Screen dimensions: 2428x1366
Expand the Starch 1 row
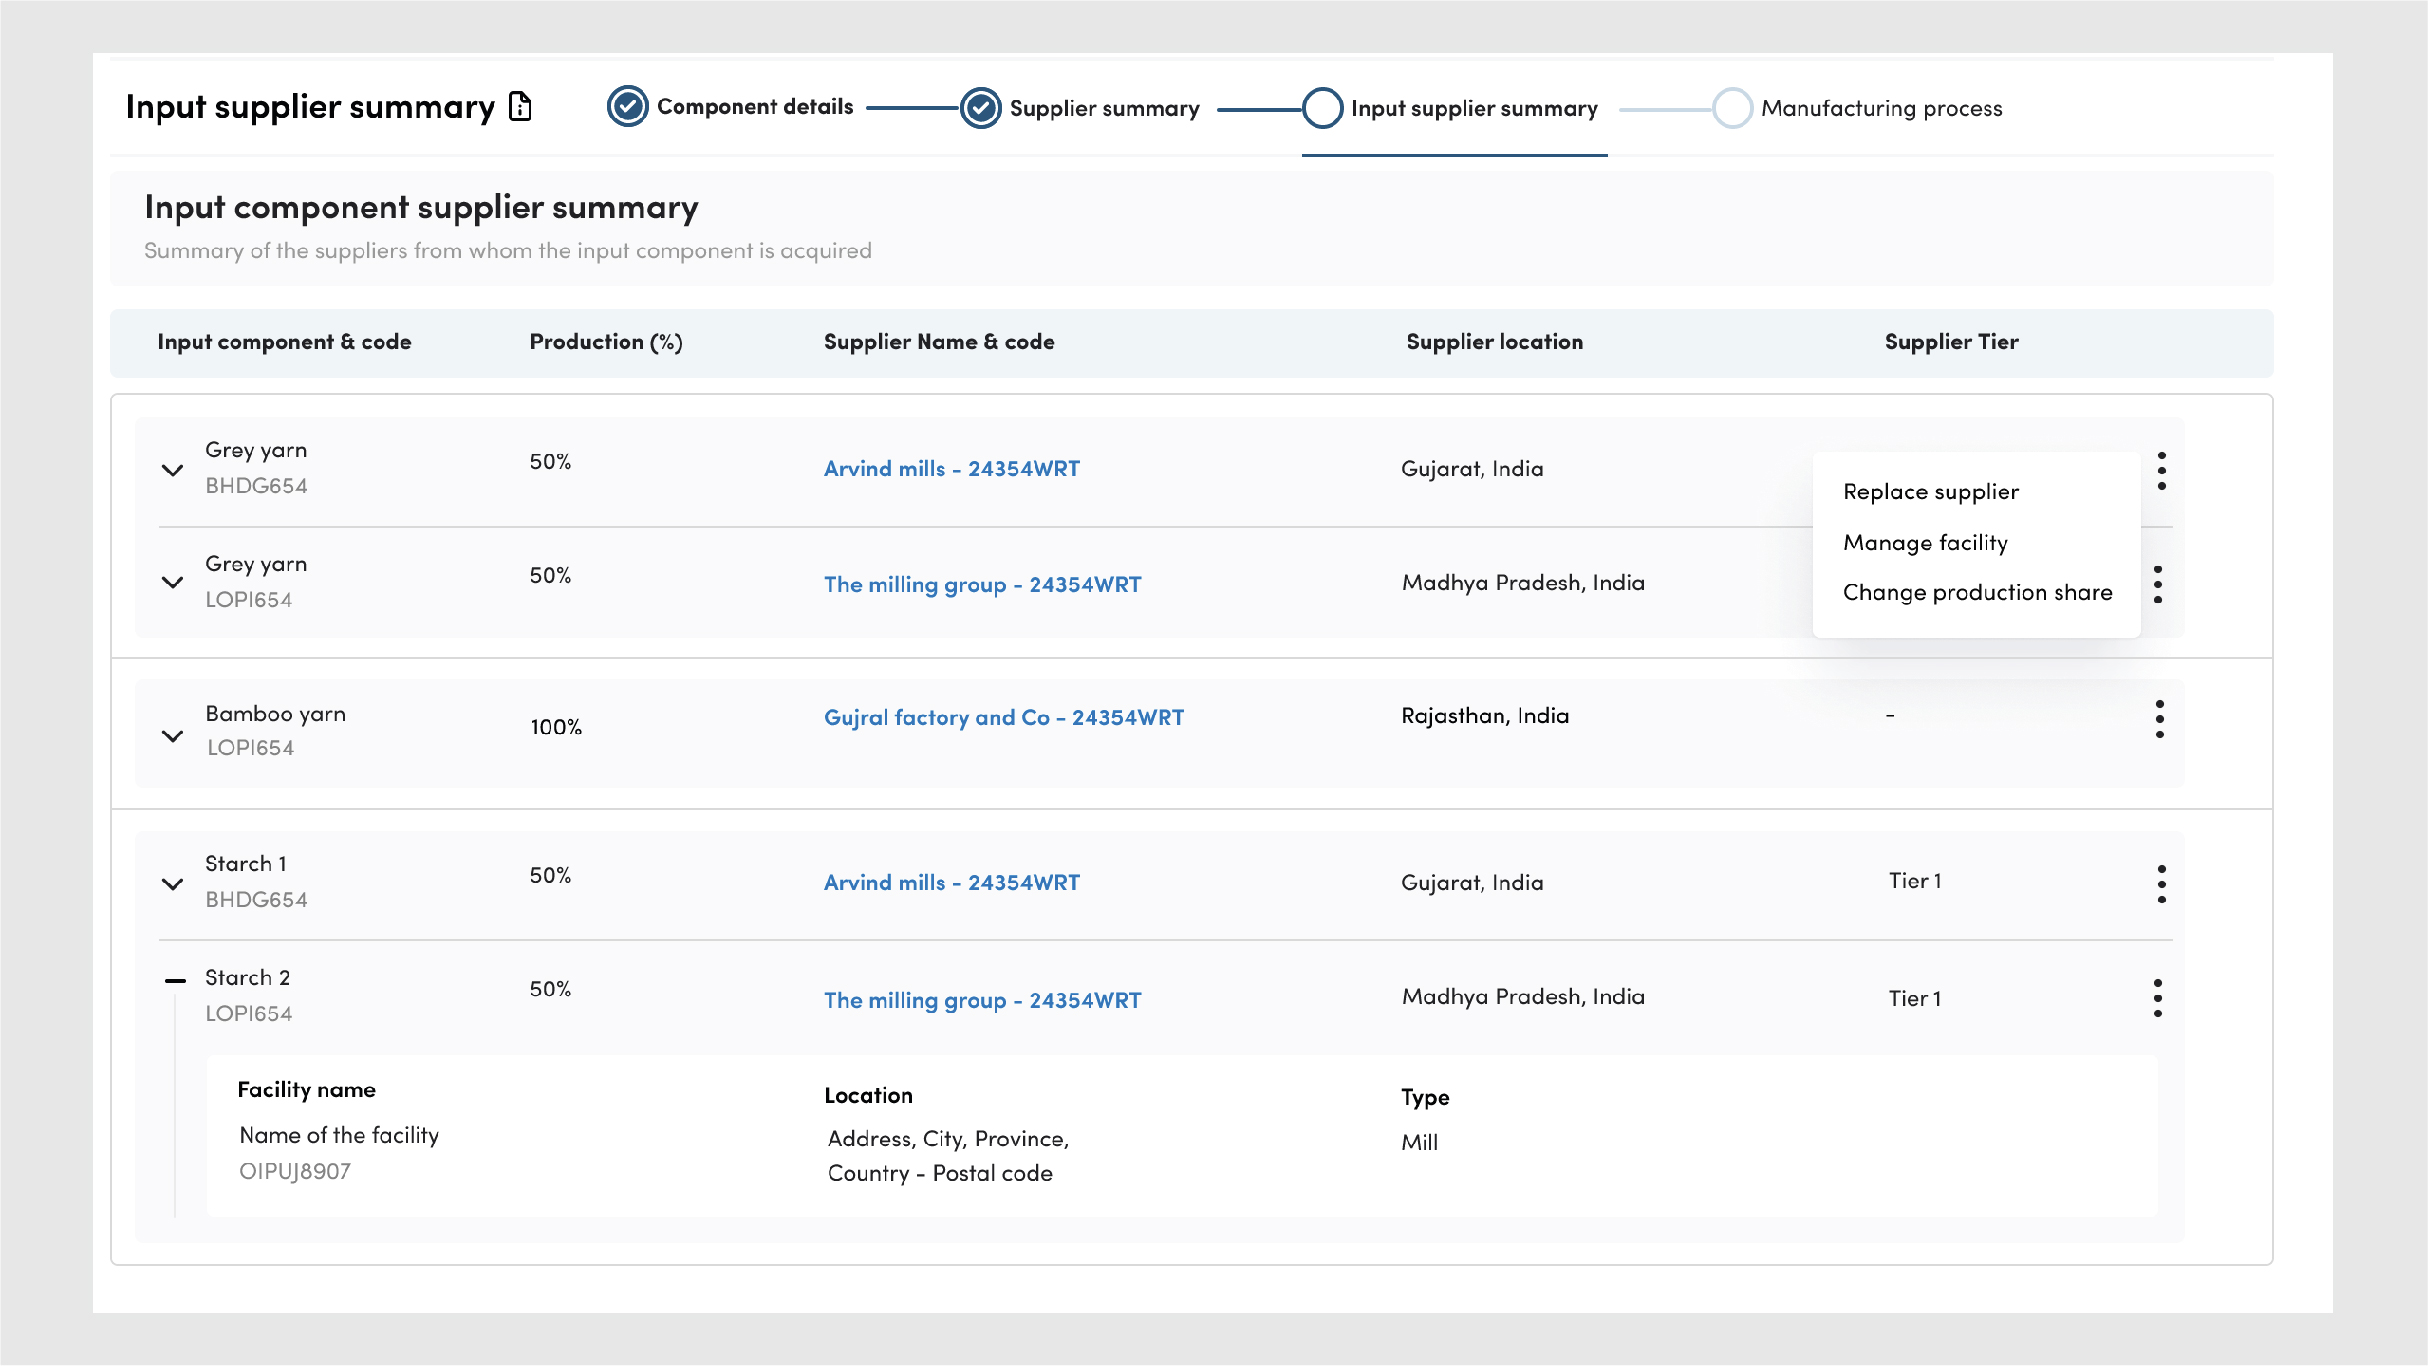tap(172, 884)
